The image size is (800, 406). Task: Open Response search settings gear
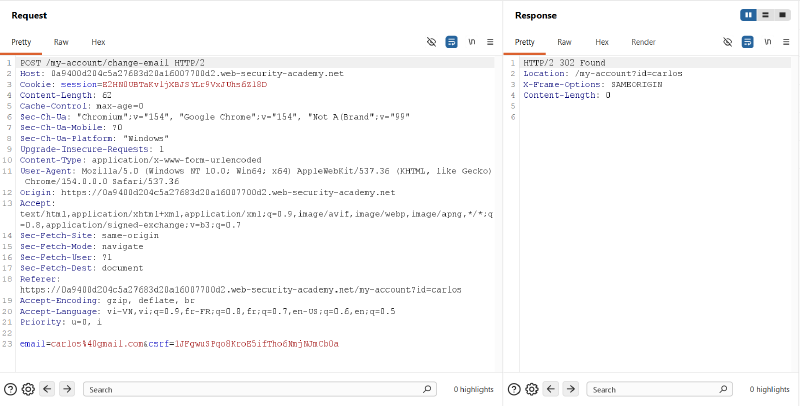(x=532, y=389)
